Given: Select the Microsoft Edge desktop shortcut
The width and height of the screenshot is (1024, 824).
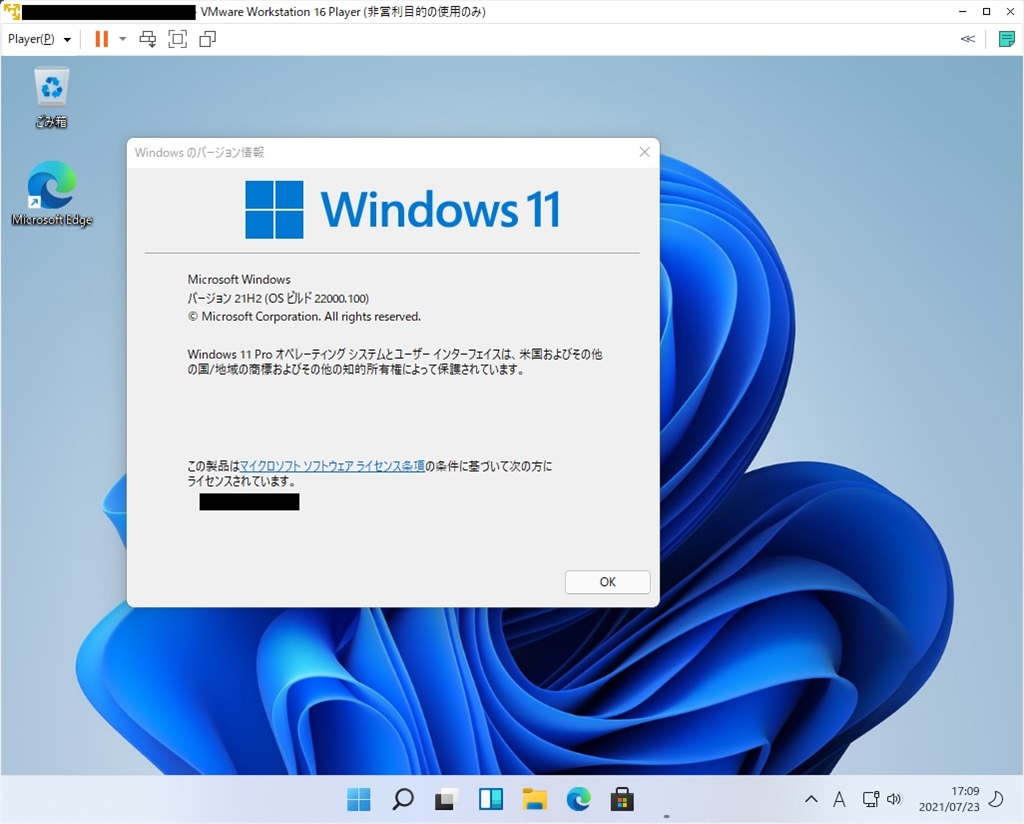Looking at the screenshot, I should [x=52, y=194].
